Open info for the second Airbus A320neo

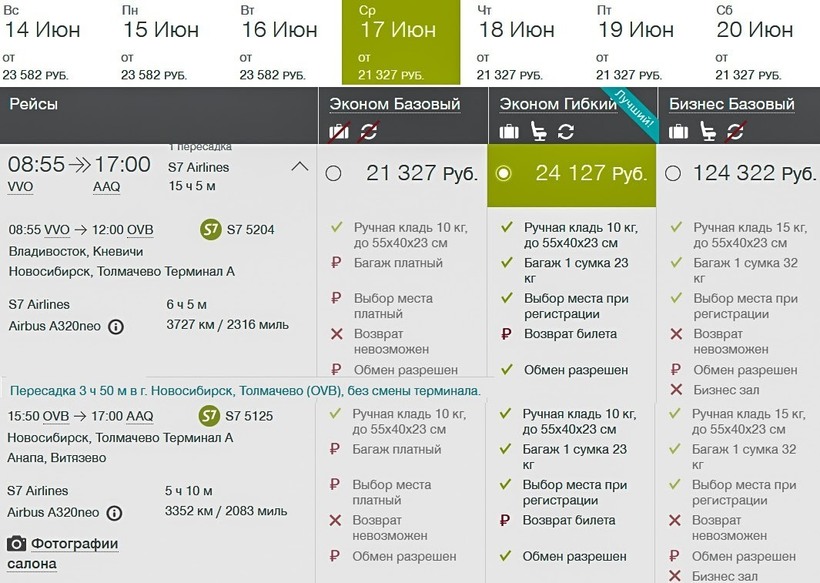point(116,513)
